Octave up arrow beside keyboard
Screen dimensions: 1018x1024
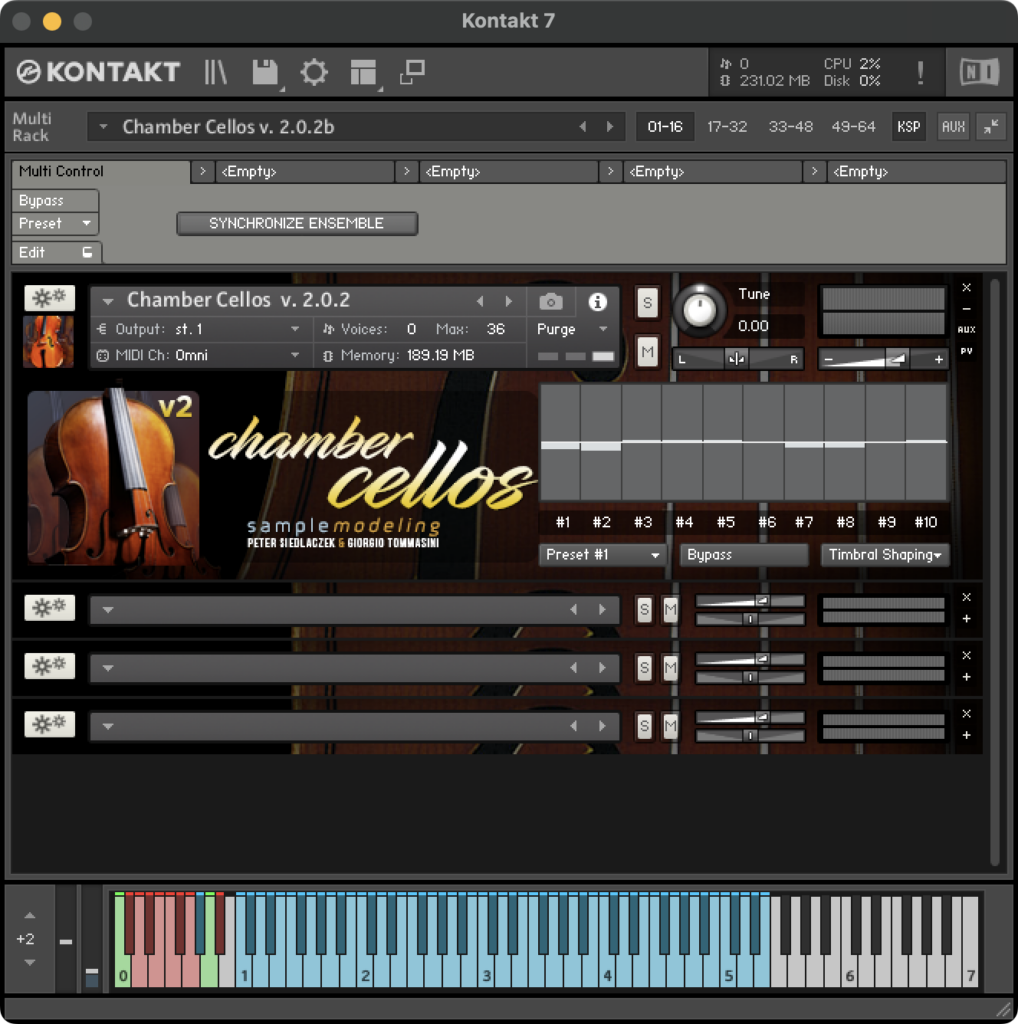[29, 915]
